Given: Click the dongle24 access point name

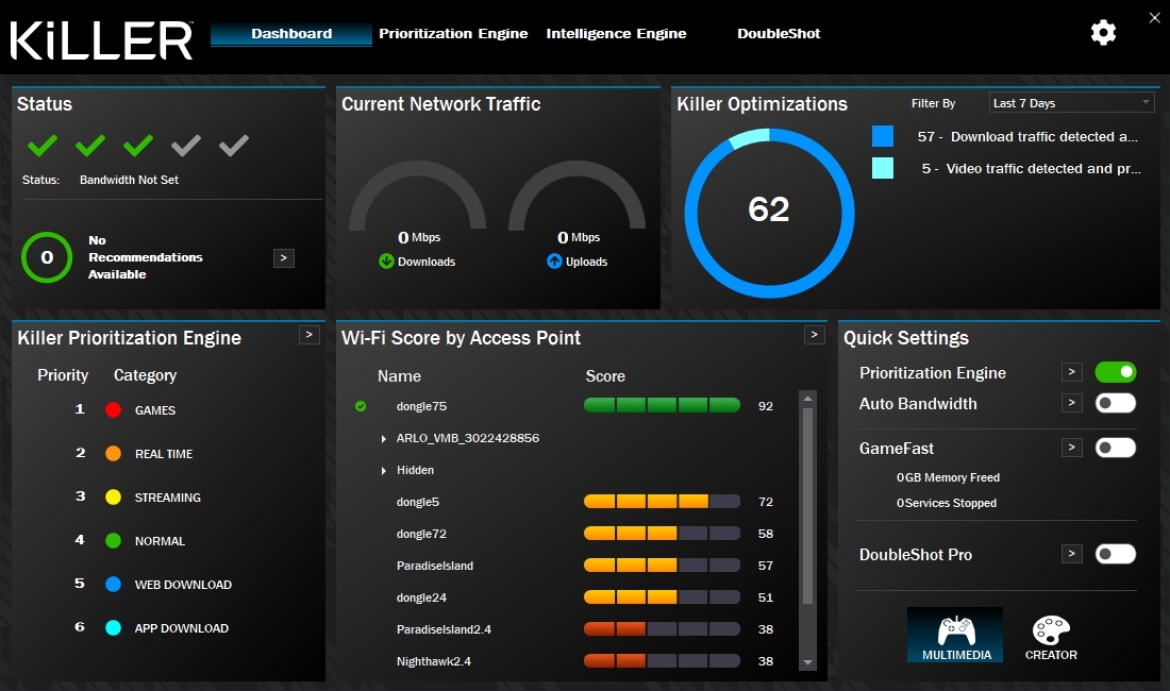Looking at the screenshot, I should pos(422,598).
